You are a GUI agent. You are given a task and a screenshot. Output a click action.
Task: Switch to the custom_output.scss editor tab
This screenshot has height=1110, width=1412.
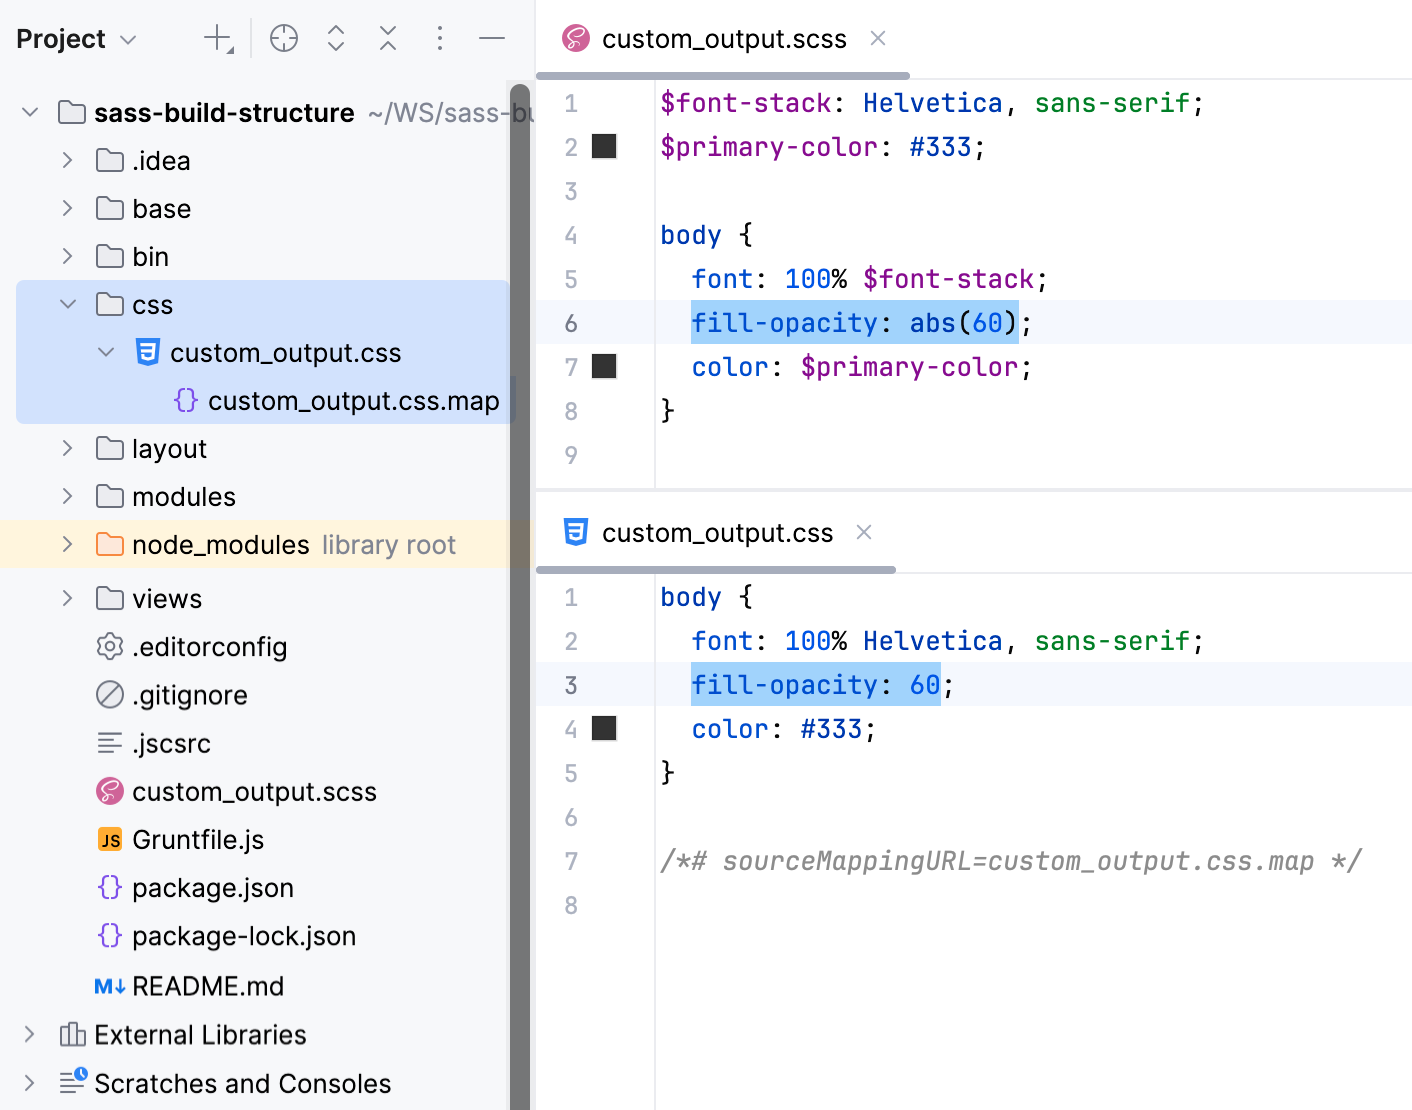click(x=723, y=38)
